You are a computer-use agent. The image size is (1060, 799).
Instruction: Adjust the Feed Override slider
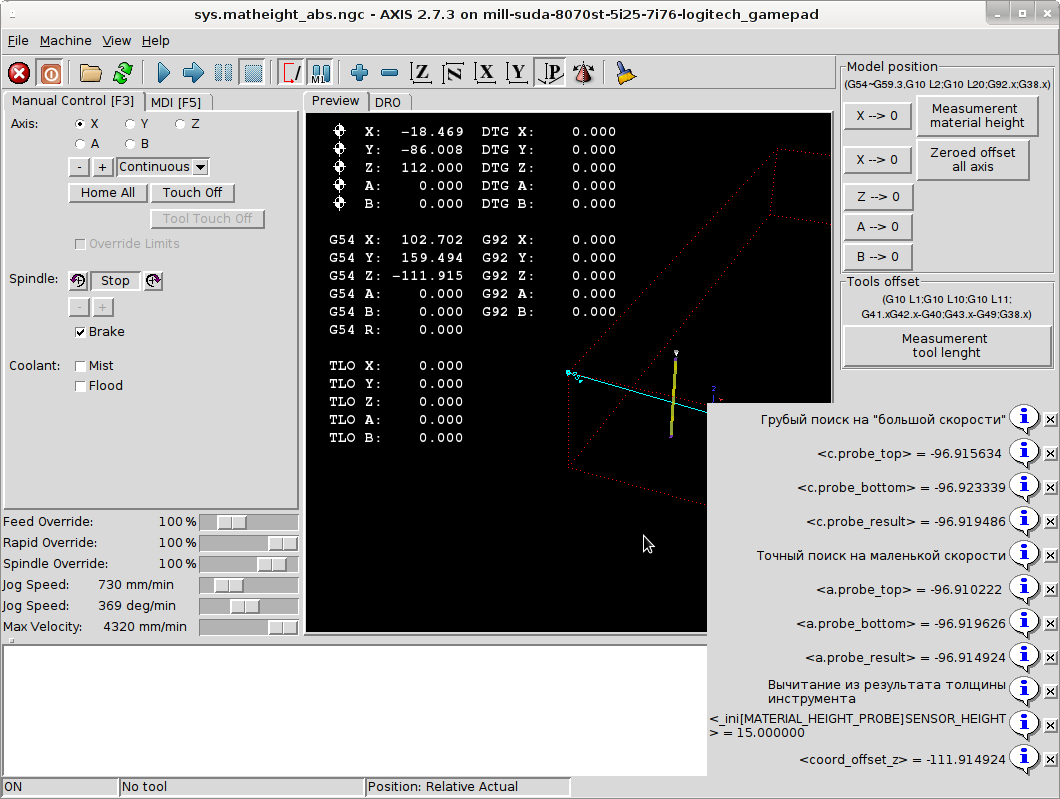pos(232,522)
